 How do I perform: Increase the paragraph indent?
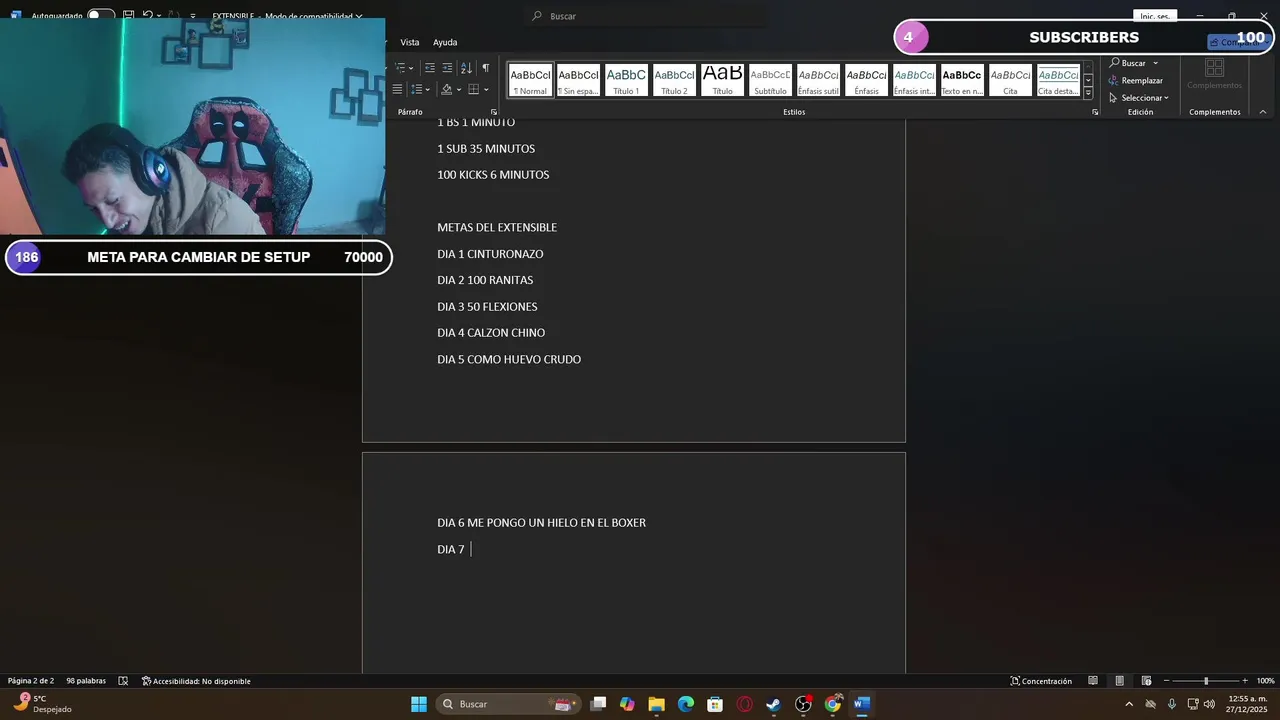[447, 68]
